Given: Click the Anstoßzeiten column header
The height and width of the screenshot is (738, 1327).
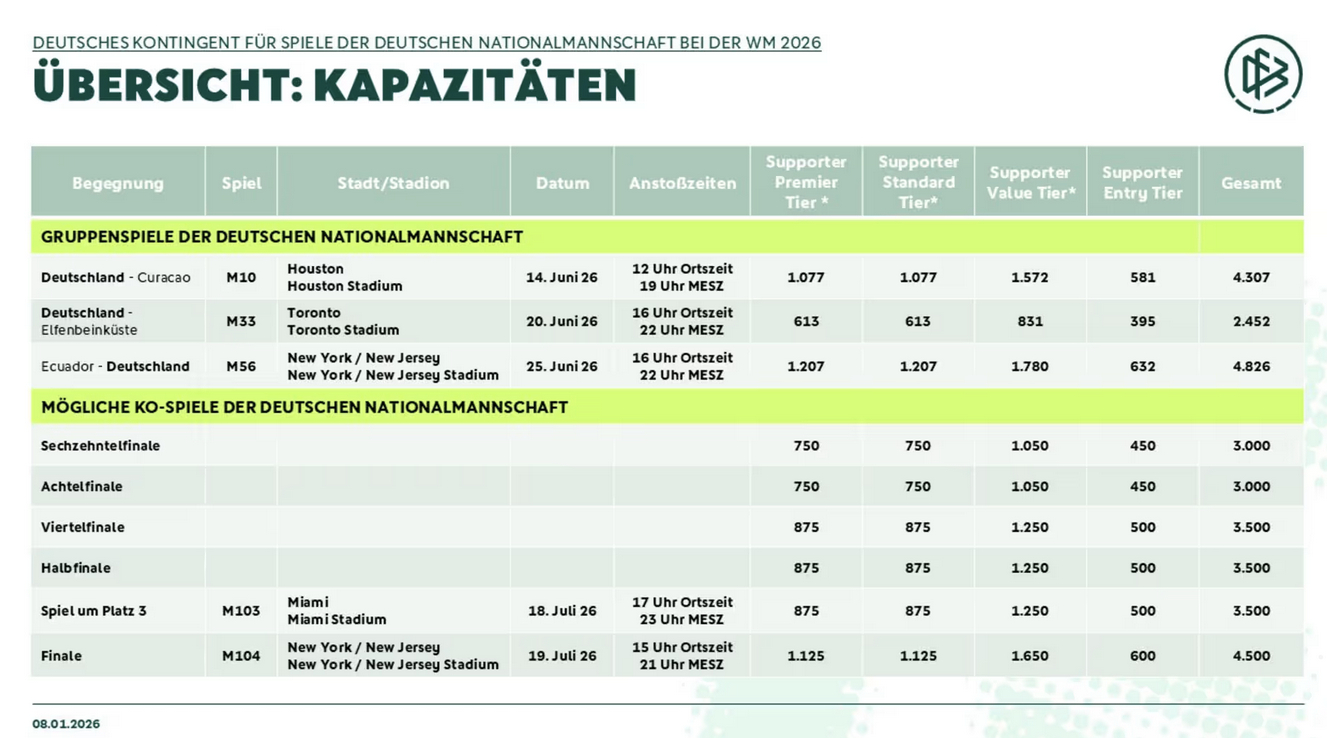Looking at the screenshot, I should pyautogui.click(x=682, y=183).
